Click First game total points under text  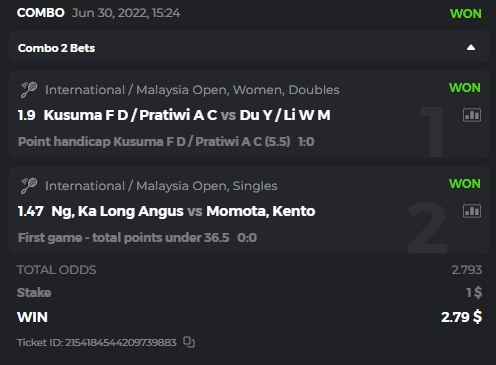[x=124, y=238]
